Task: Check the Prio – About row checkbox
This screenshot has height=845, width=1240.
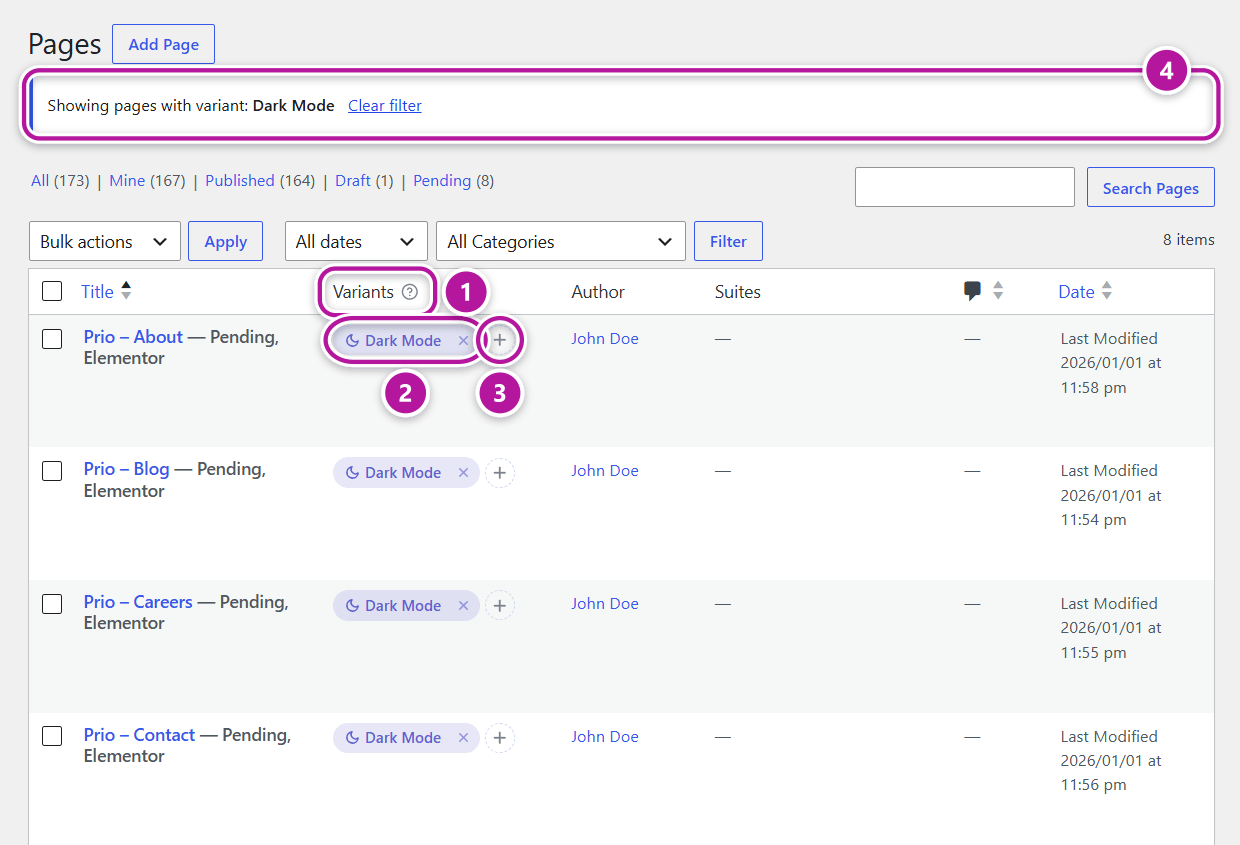Action: click(x=52, y=339)
